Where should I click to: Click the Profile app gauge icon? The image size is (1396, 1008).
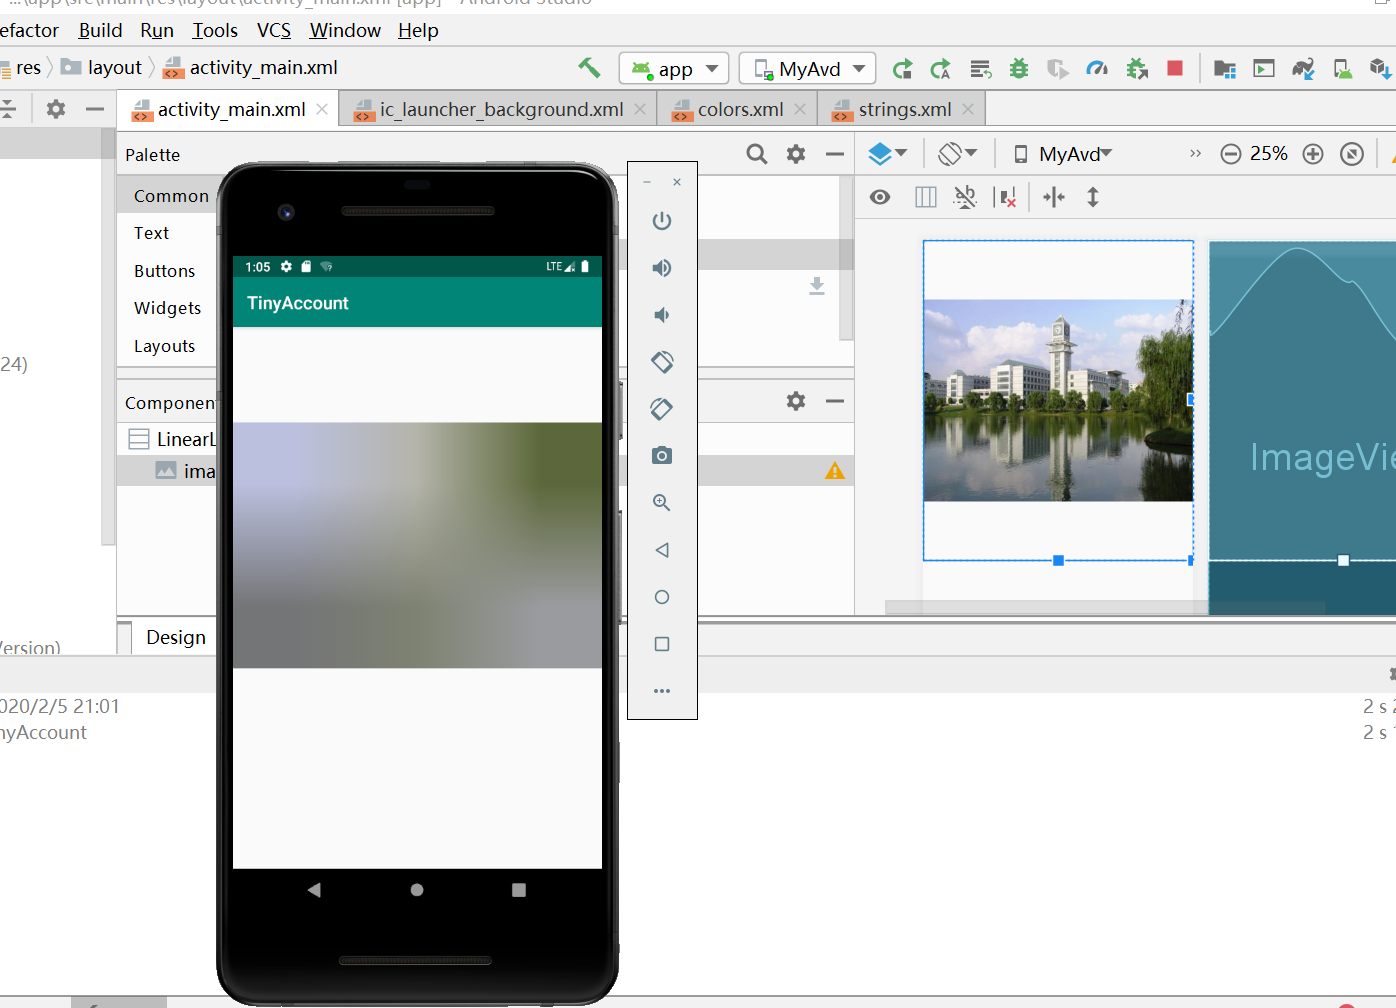coord(1097,69)
